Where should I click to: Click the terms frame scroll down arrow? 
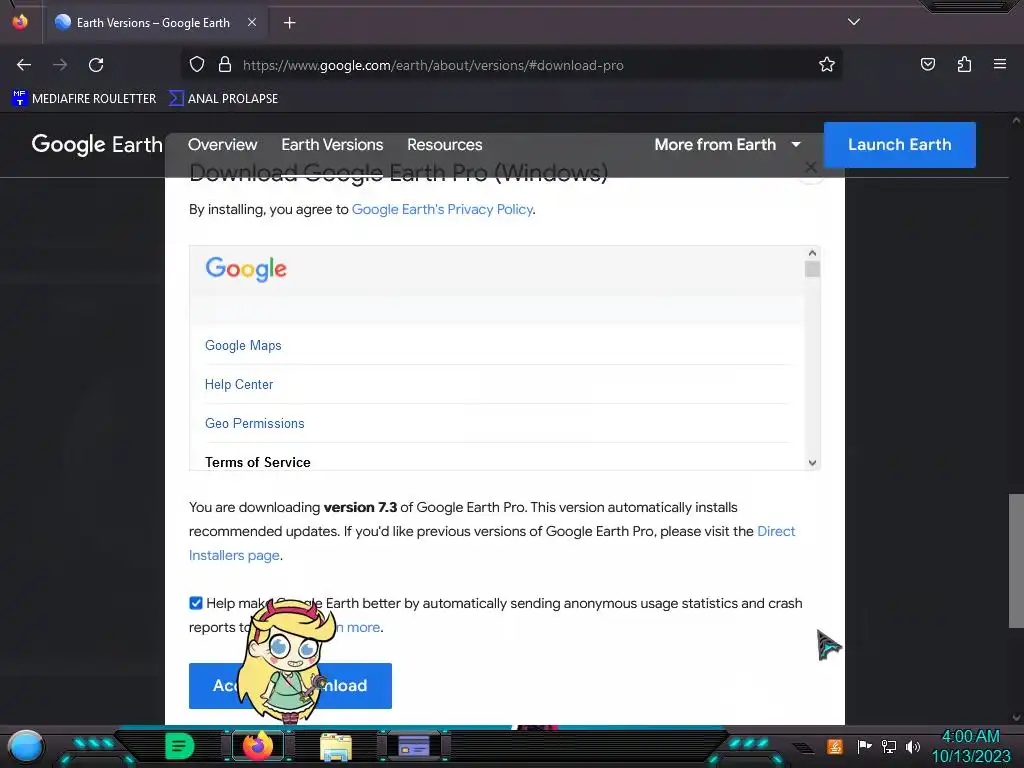(x=812, y=462)
